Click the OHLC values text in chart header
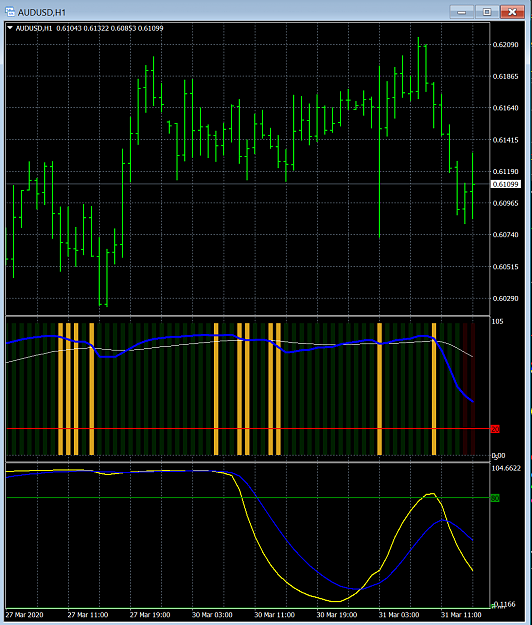532x625 pixels. (x=110, y=28)
